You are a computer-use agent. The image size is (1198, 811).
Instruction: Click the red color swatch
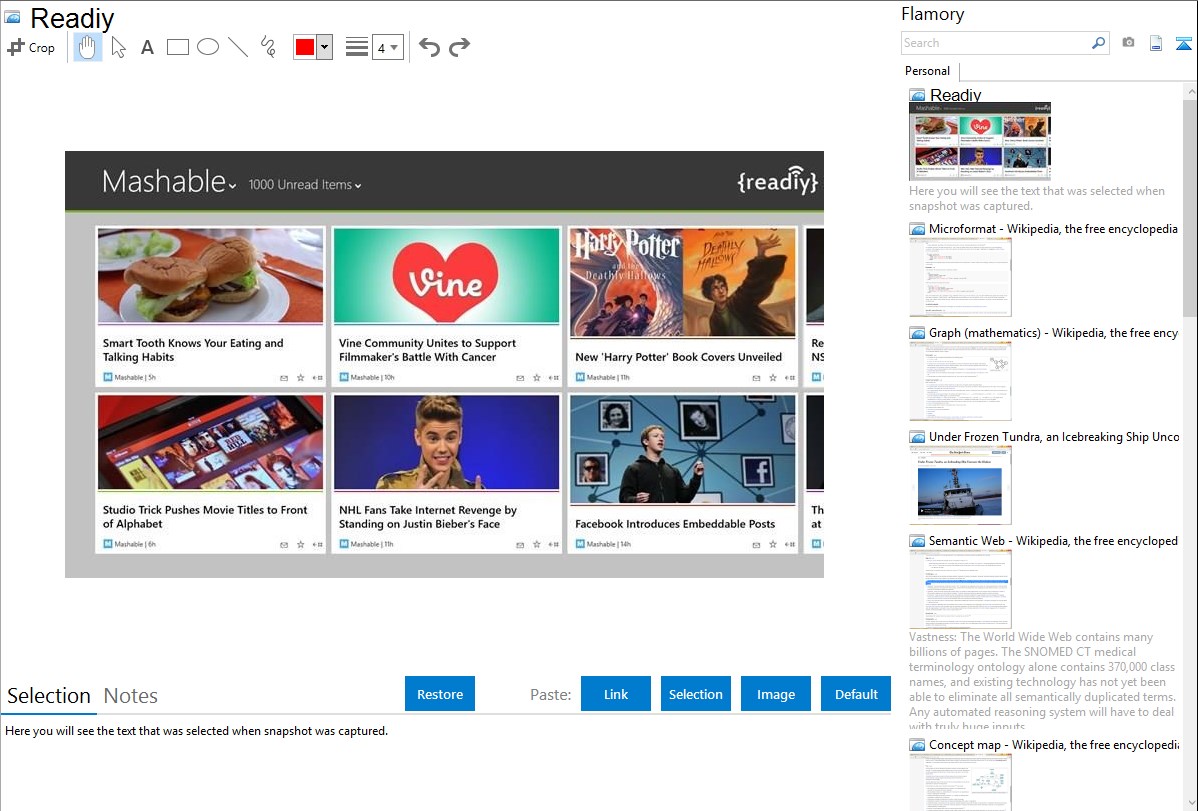(x=305, y=47)
